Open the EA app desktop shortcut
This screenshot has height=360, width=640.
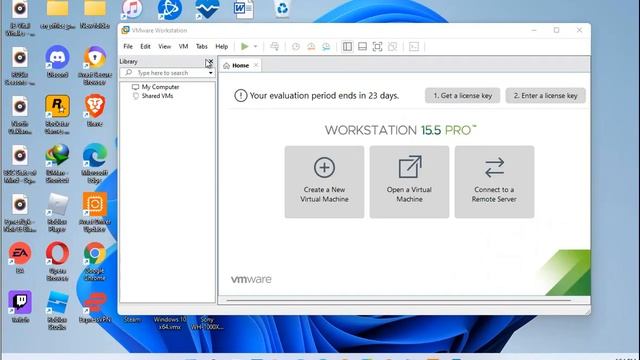point(20,257)
